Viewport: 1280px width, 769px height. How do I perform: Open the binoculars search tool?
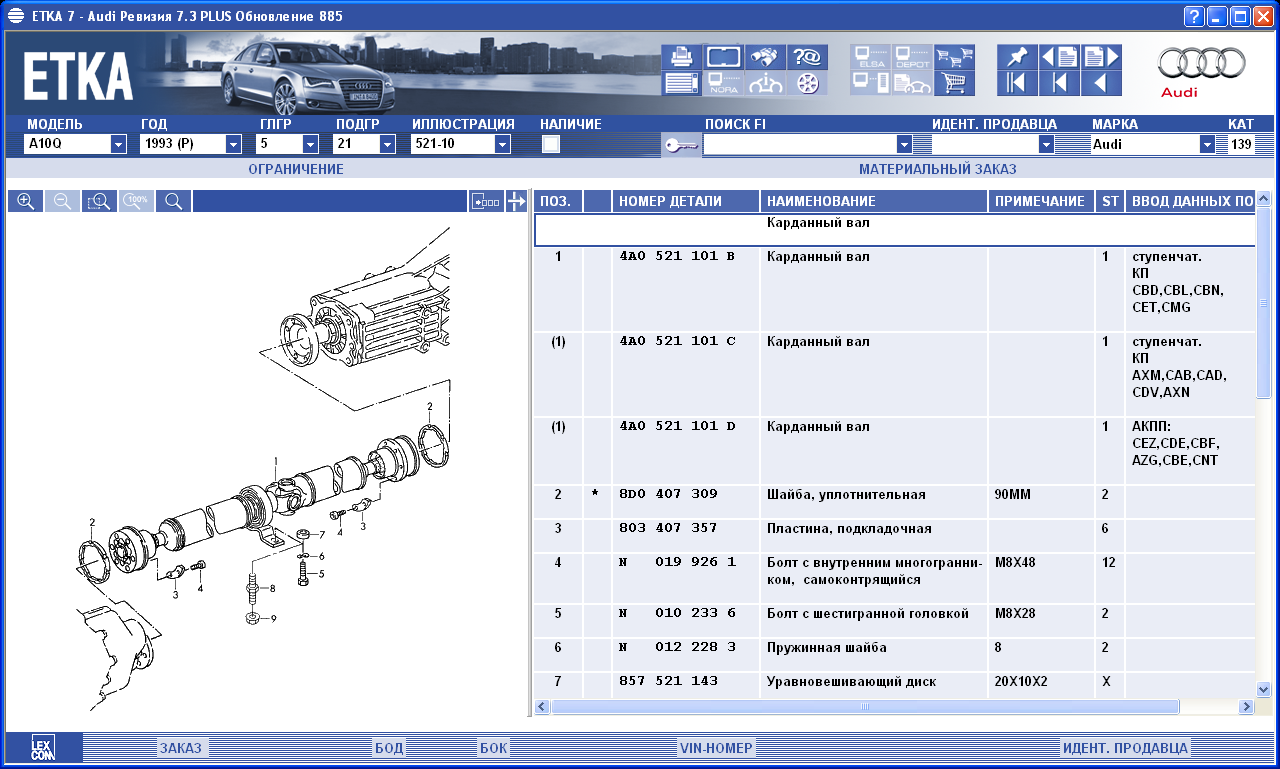[765, 57]
